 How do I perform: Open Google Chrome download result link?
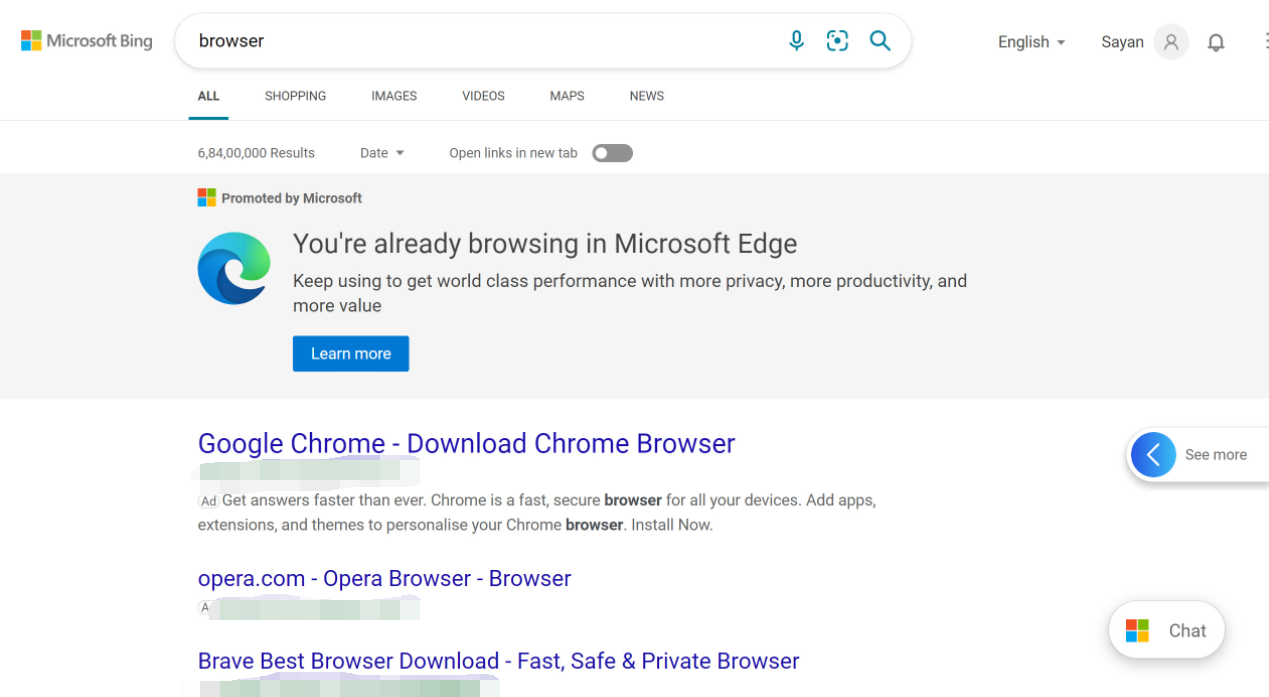tap(466, 443)
